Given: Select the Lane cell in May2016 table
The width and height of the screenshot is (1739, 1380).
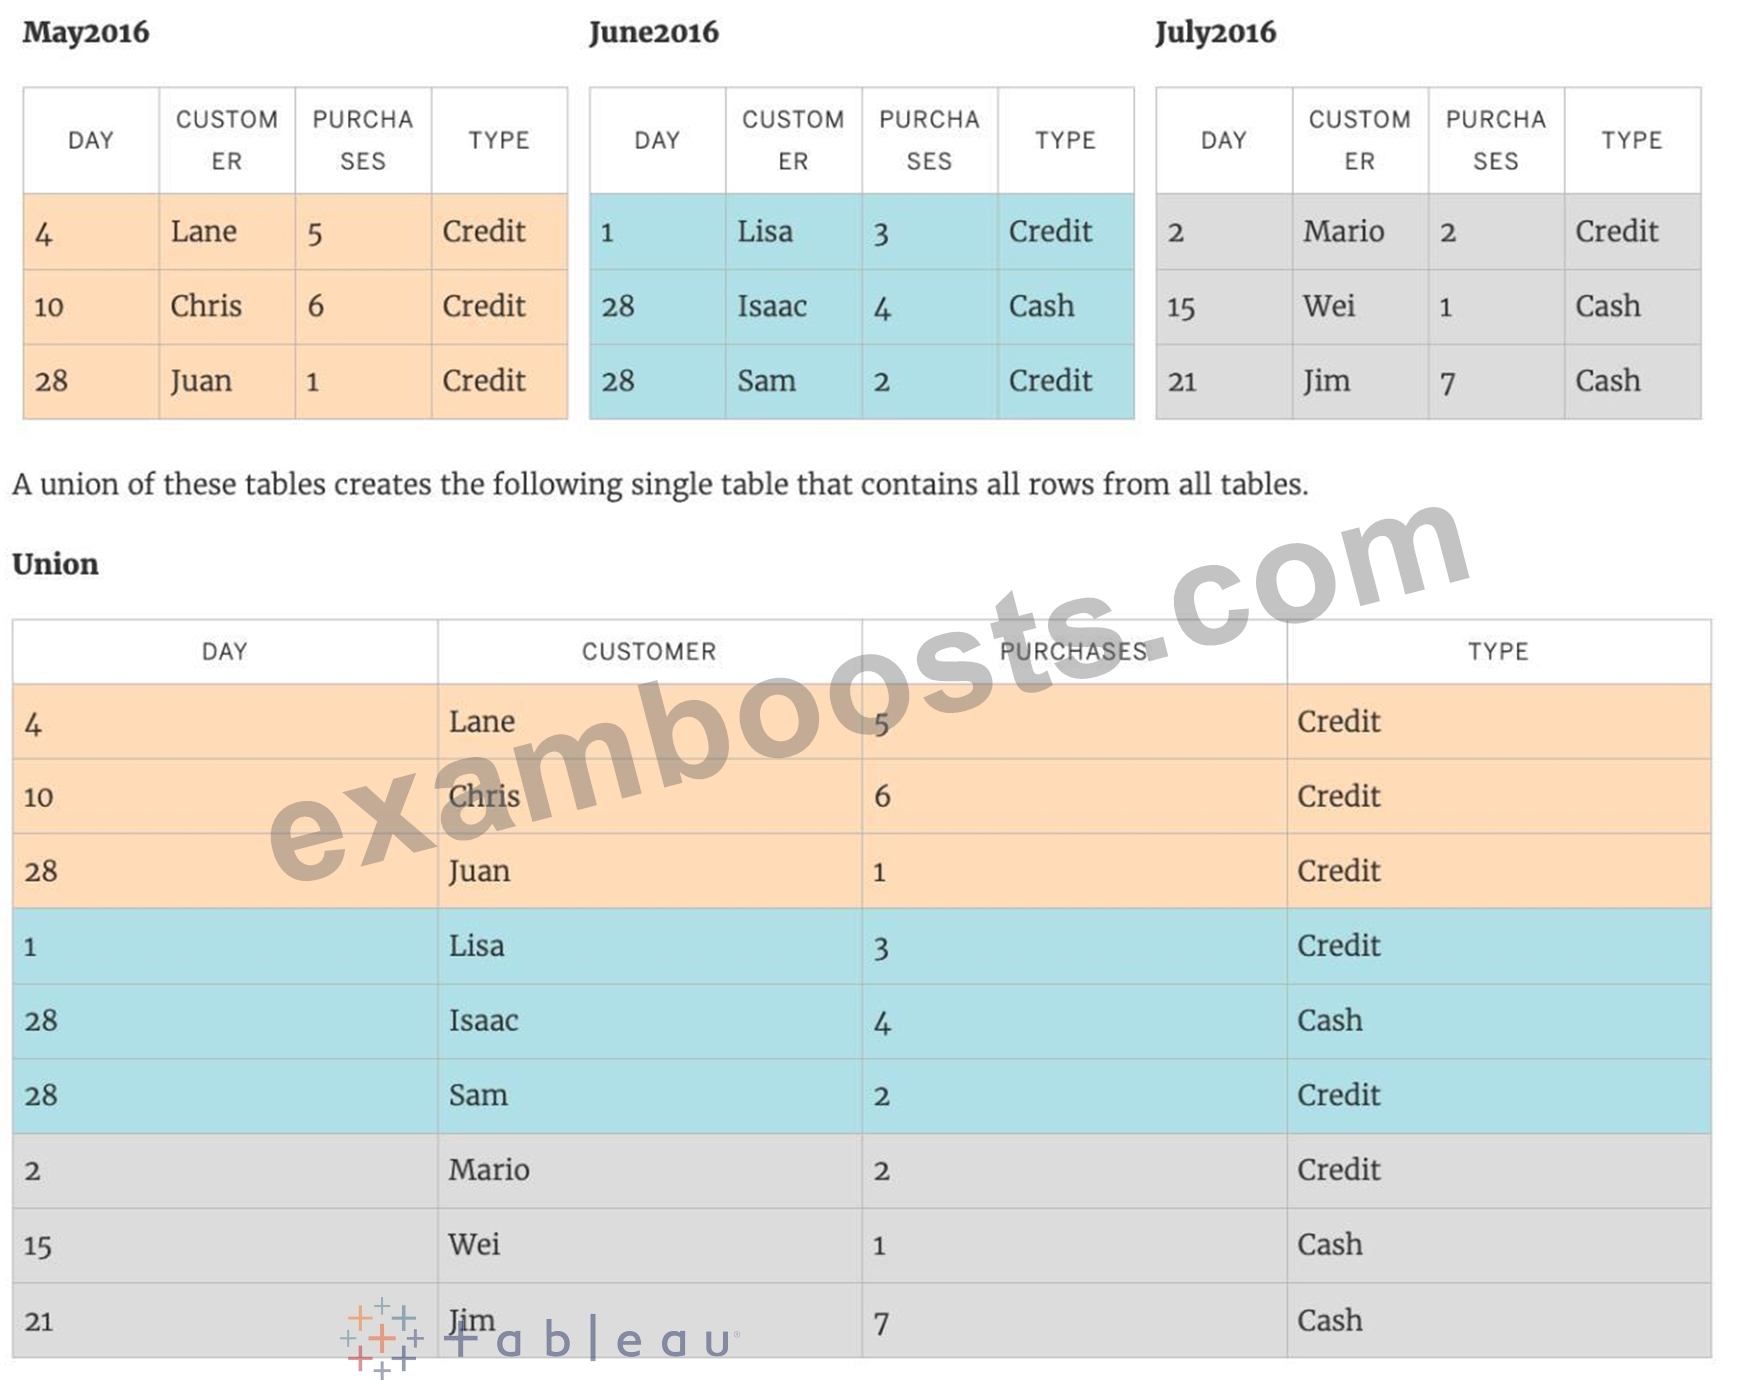Looking at the screenshot, I should [x=227, y=231].
